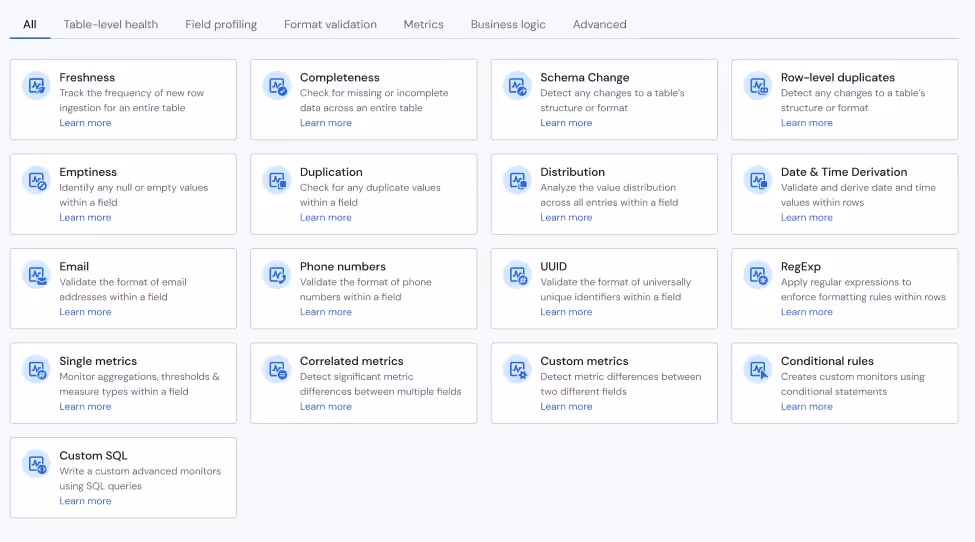Select the Distribution card title
This screenshot has width=975, height=542.
[x=572, y=172]
